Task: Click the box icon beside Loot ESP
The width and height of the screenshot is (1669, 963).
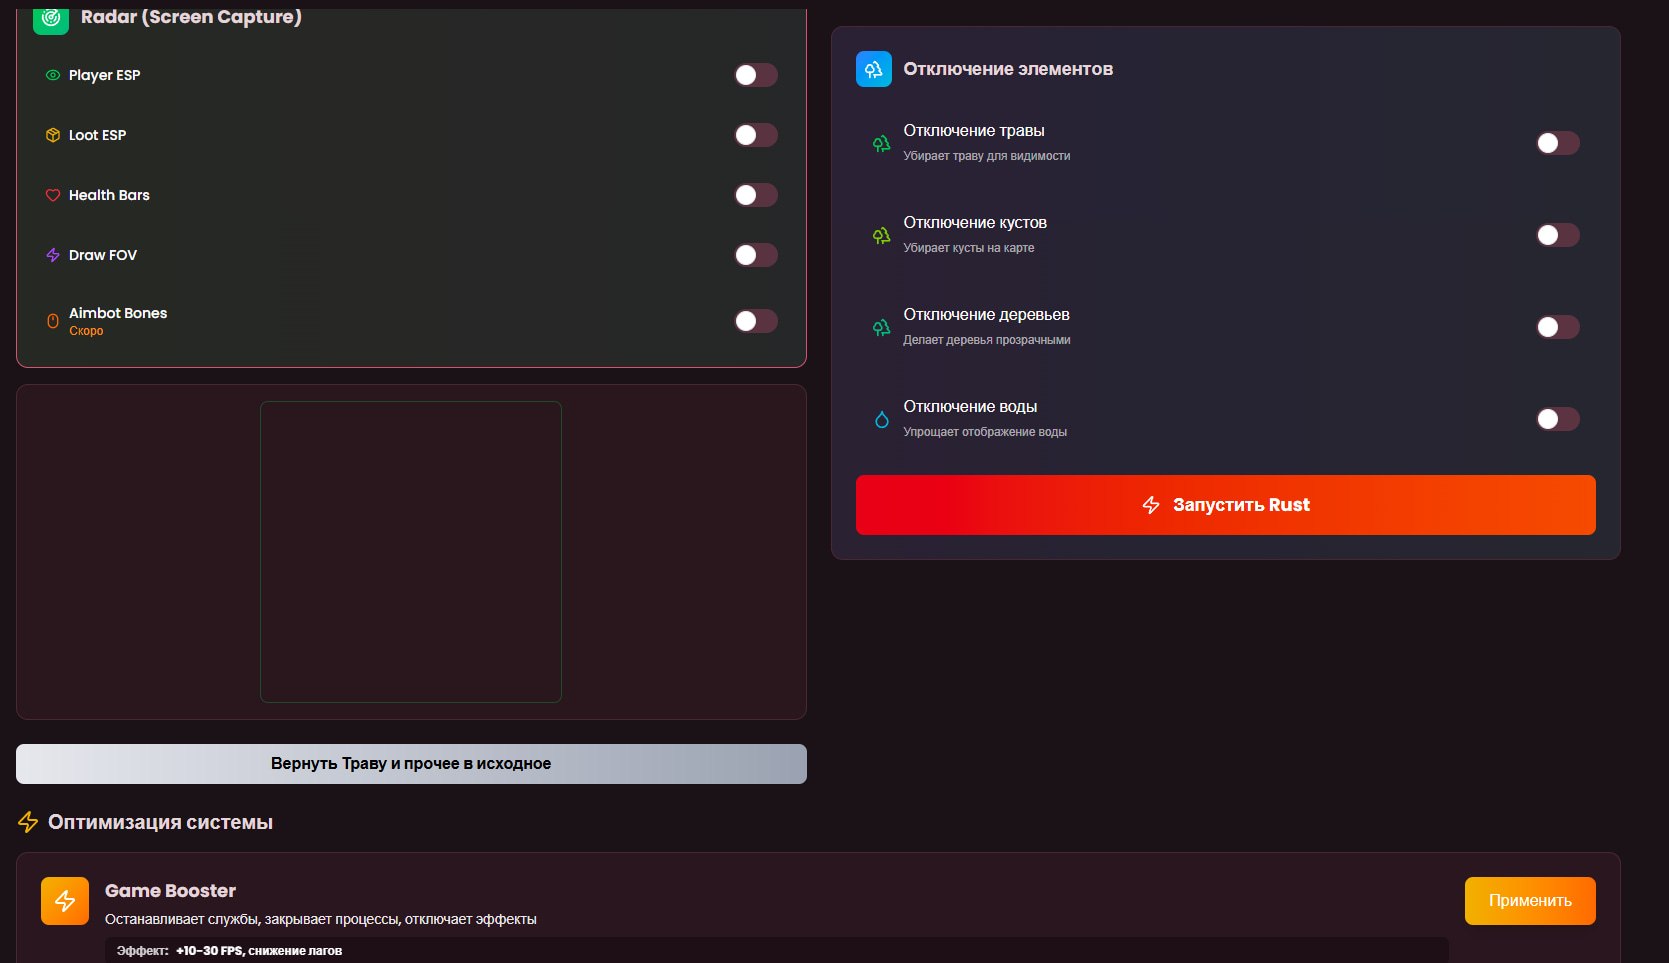Action: click(53, 135)
